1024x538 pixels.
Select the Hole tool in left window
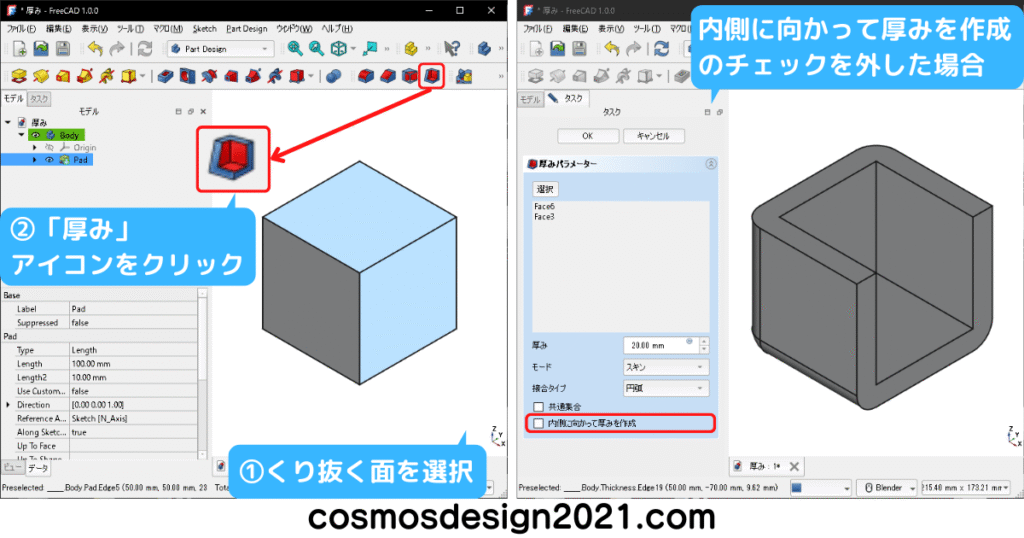coord(187,76)
